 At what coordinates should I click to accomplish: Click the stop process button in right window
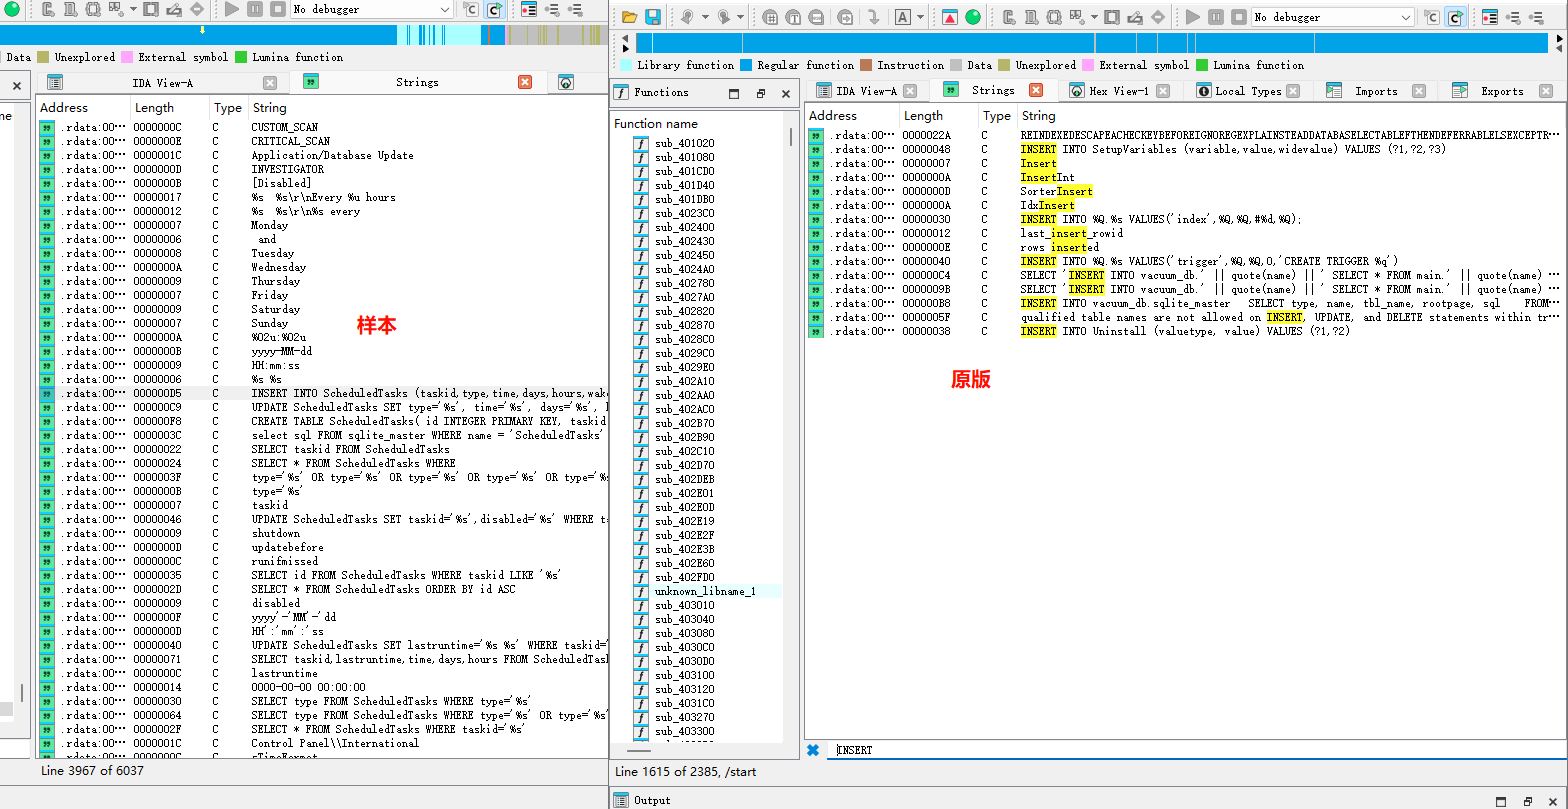point(1239,17)
